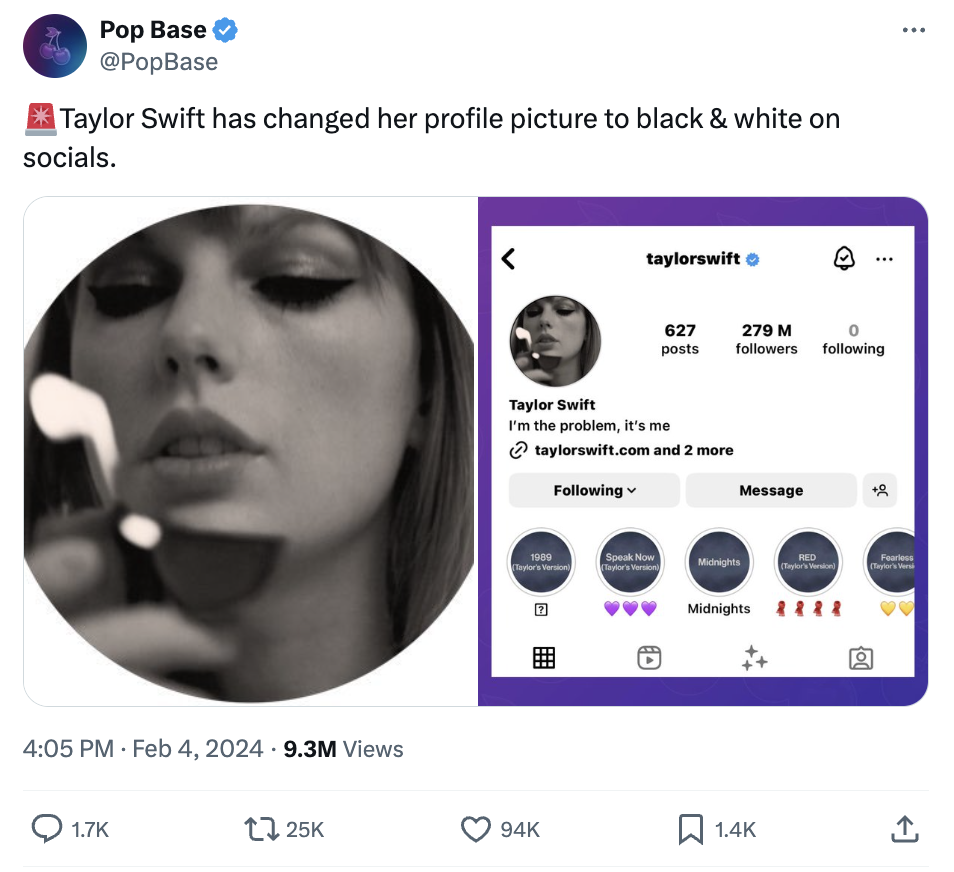Select the posts grid tab

click(x=544, y=657)
